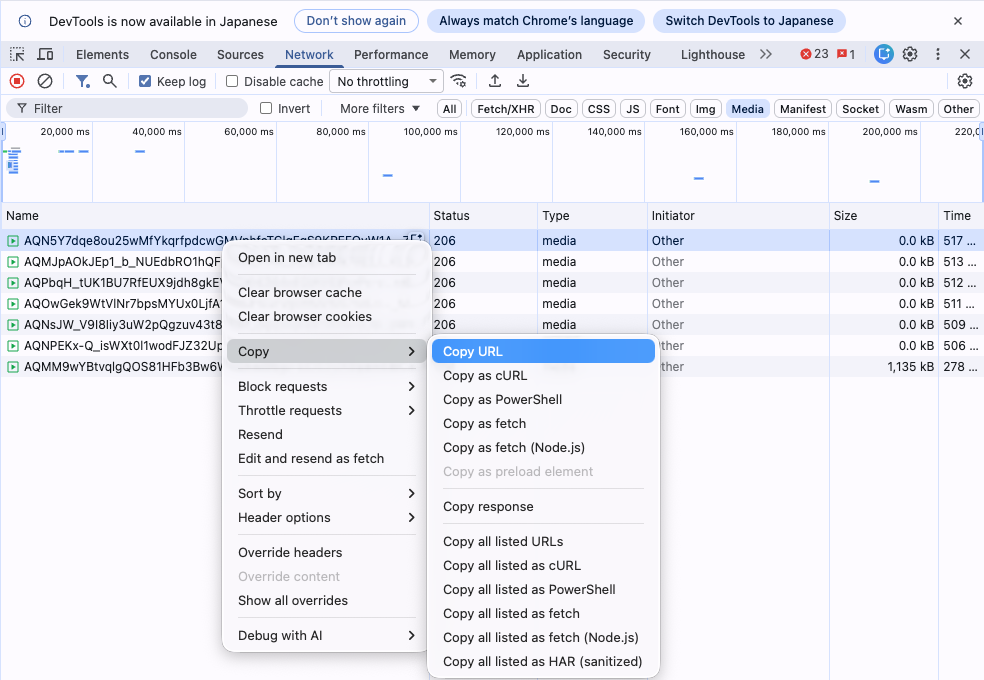Choose Copy URL from the submenu
Image resolution: width=984 pixels, height=680 pixels.
pyautogui.click(x=543, y=351)
